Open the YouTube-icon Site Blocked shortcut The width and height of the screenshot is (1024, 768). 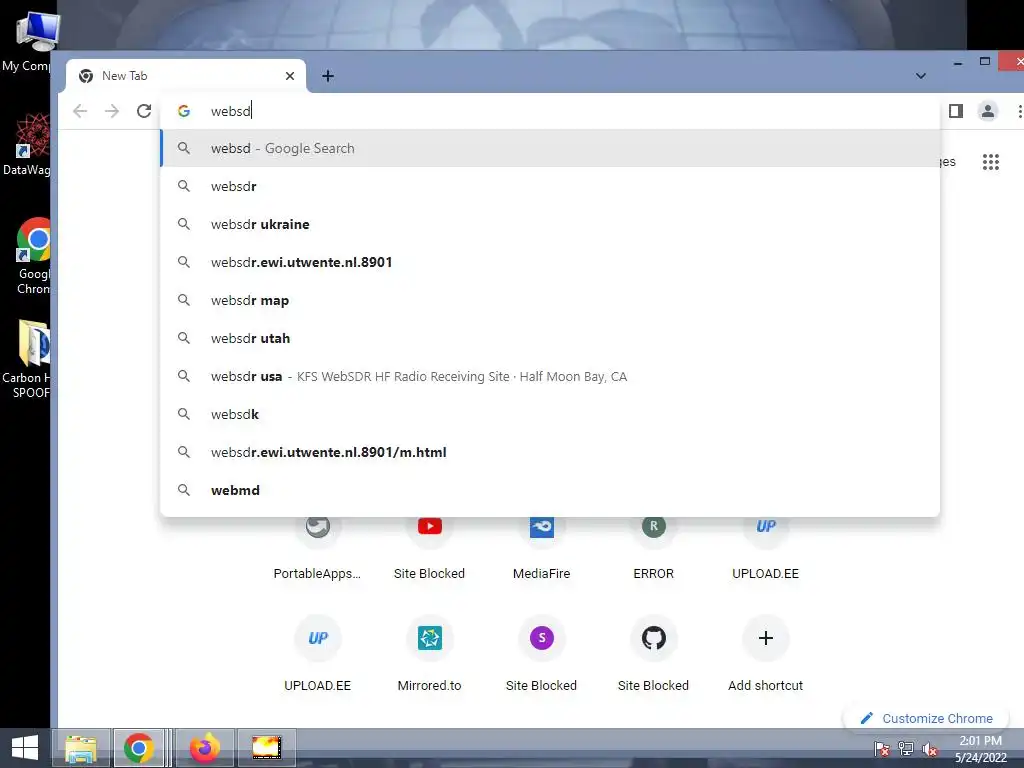click(x=430, y=547)
